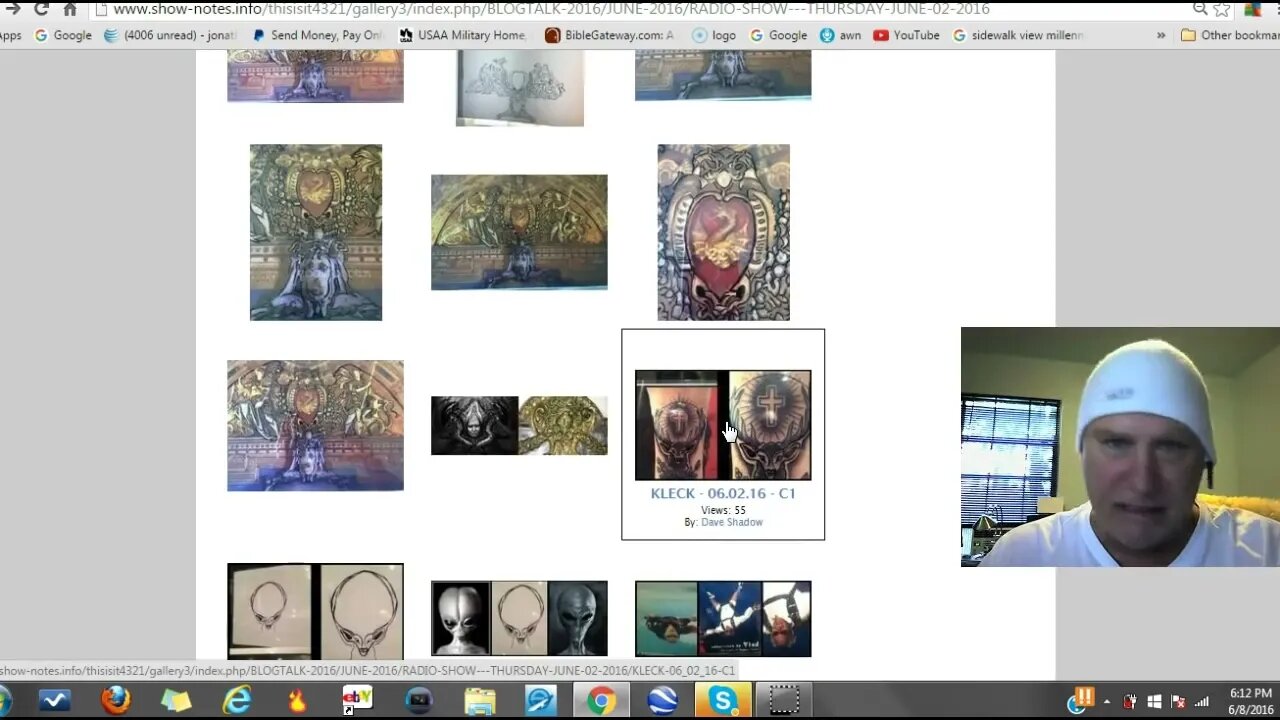Open Google Earth from the taskbar
The height and width of the screenshot is (720, 1280).
[x=663, y=700]
